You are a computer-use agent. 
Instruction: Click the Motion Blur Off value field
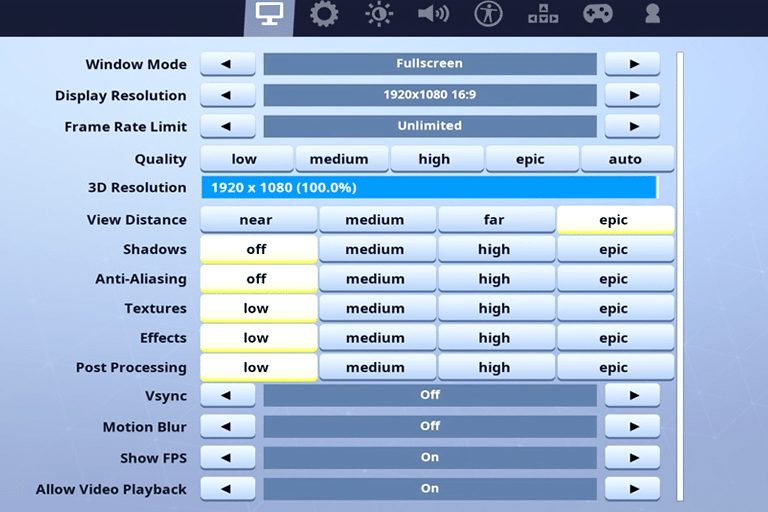pyautogui.click(x=430, y=427)
